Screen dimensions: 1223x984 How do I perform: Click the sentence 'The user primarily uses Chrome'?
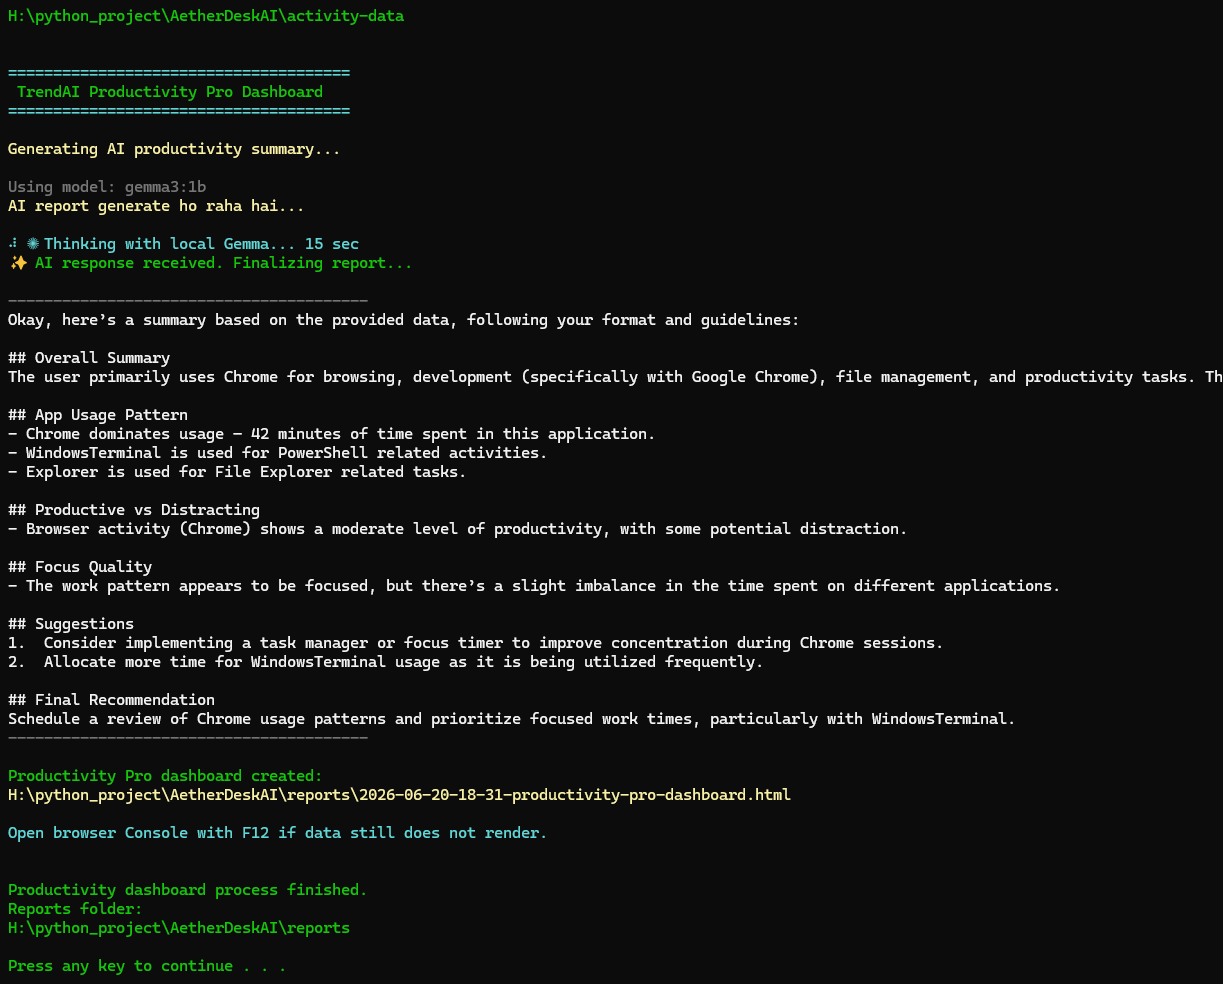(x=615, y=377)
